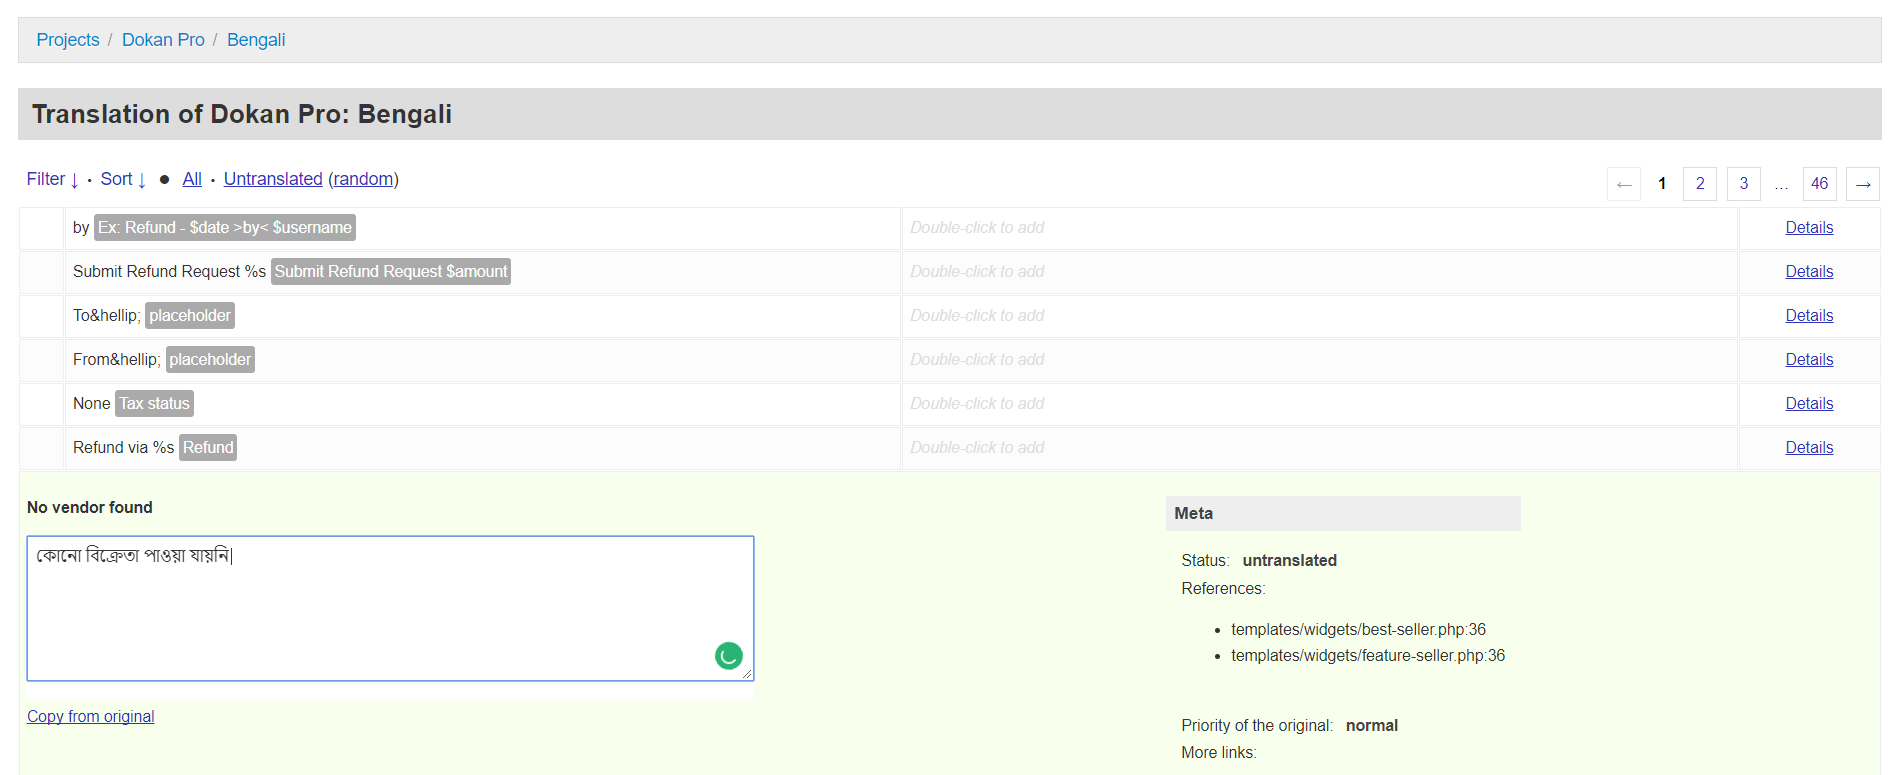This screenshot has width=1889, height=775.
Task: Open Details for the 'by' row
Action: point(1809,228)
